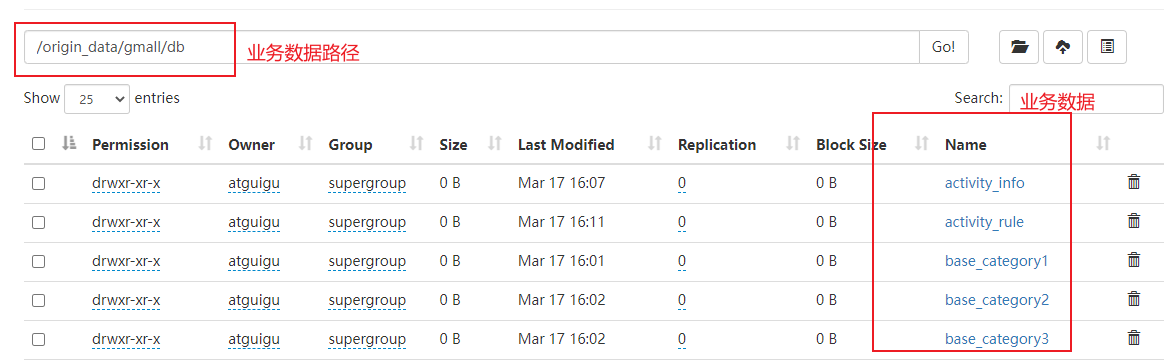Delete the activity_info directory with trash icon
The width and height of the screenshot is (1166, 360).
1134,182
